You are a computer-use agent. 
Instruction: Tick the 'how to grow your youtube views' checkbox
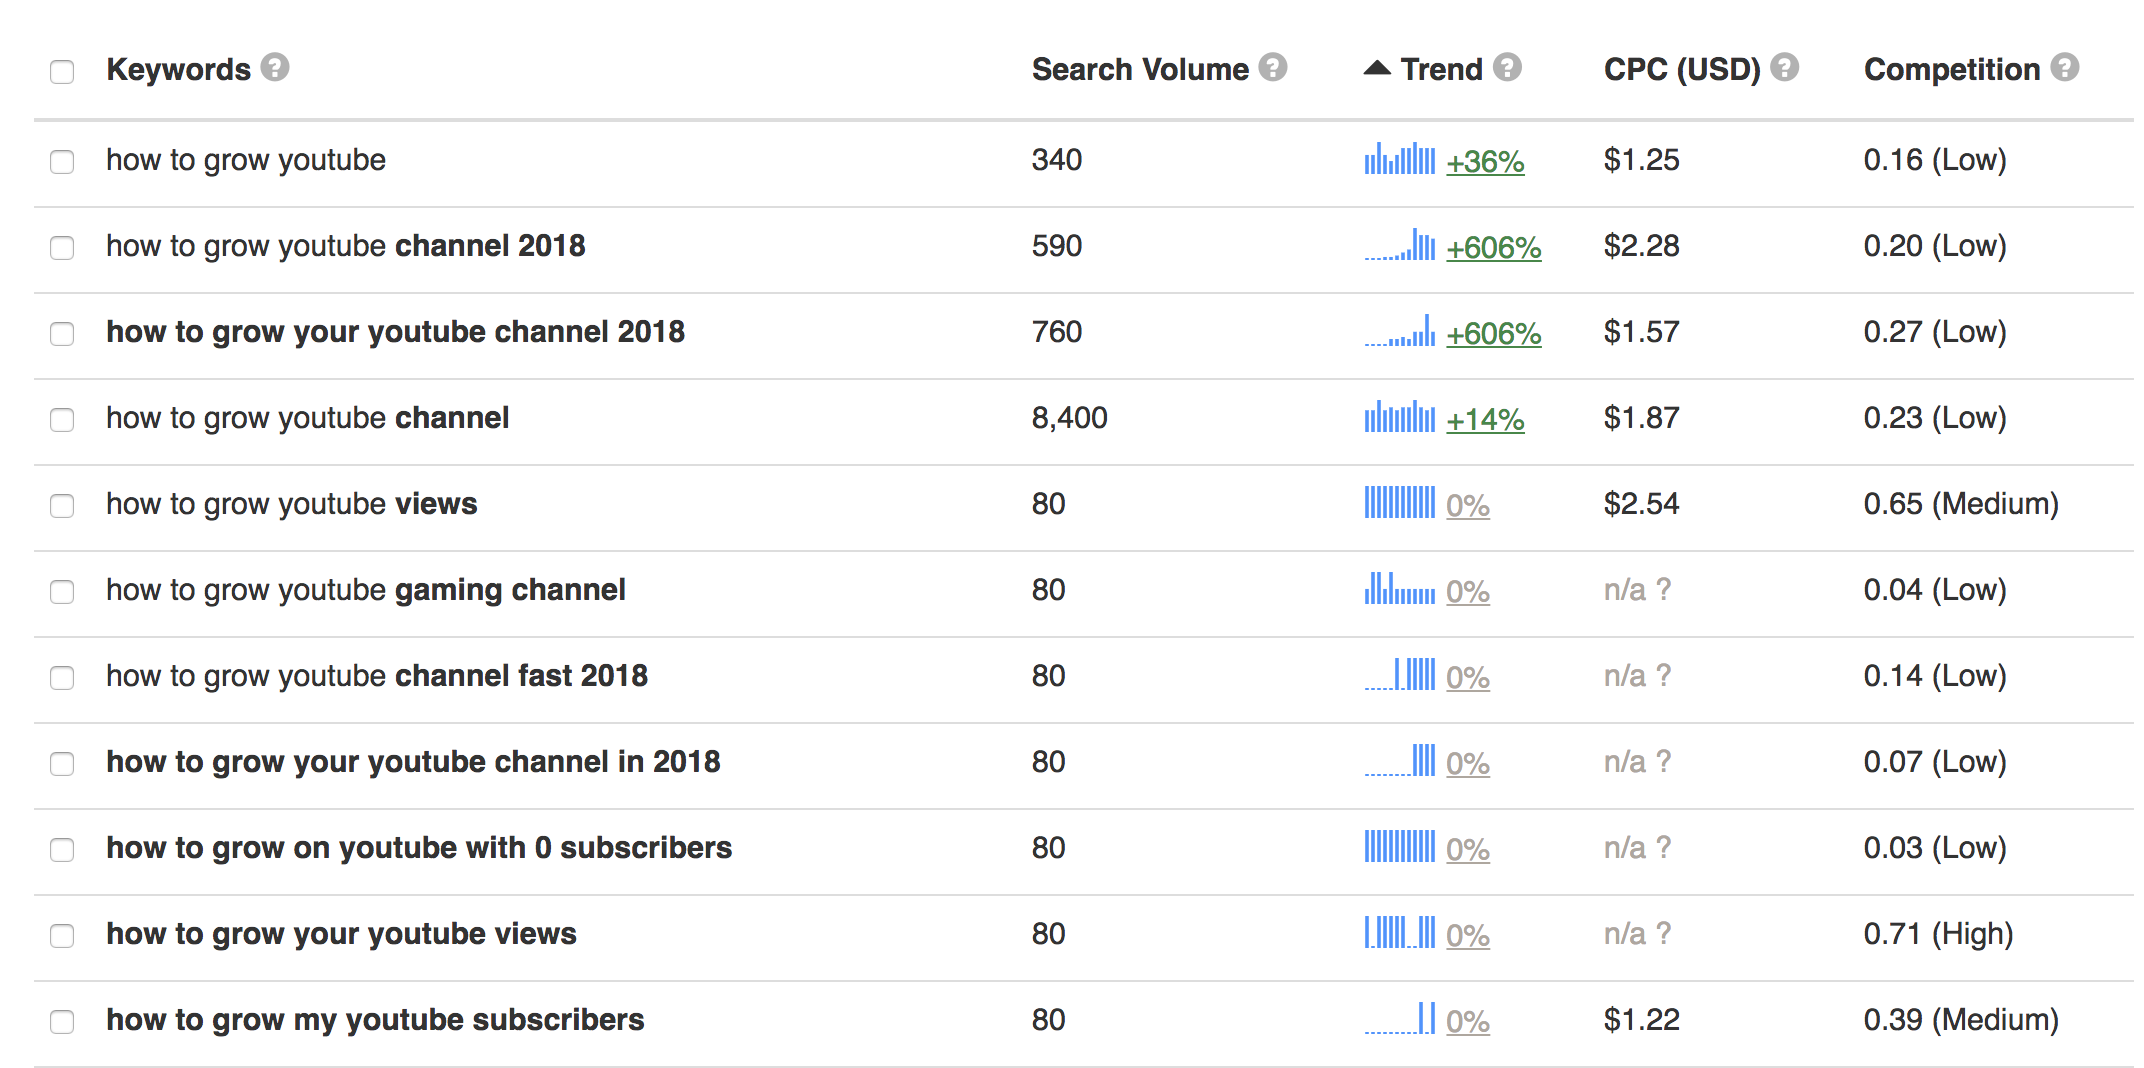62,935
